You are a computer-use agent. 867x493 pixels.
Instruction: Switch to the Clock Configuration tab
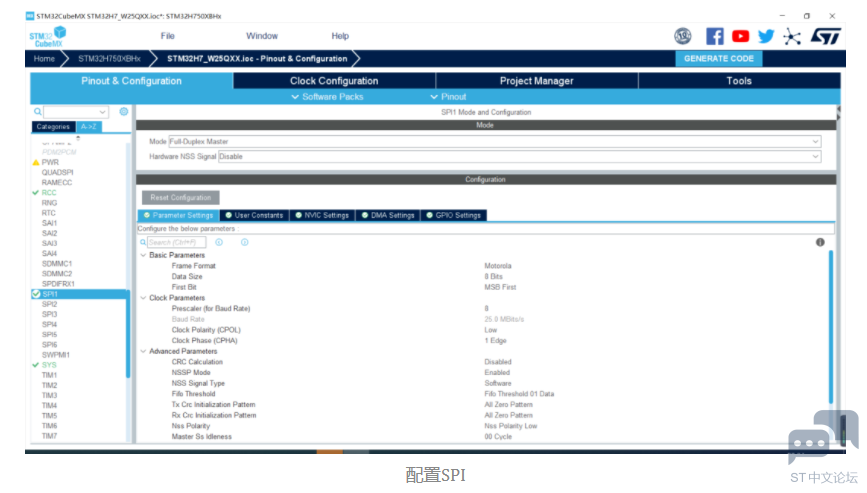(334, 81)
